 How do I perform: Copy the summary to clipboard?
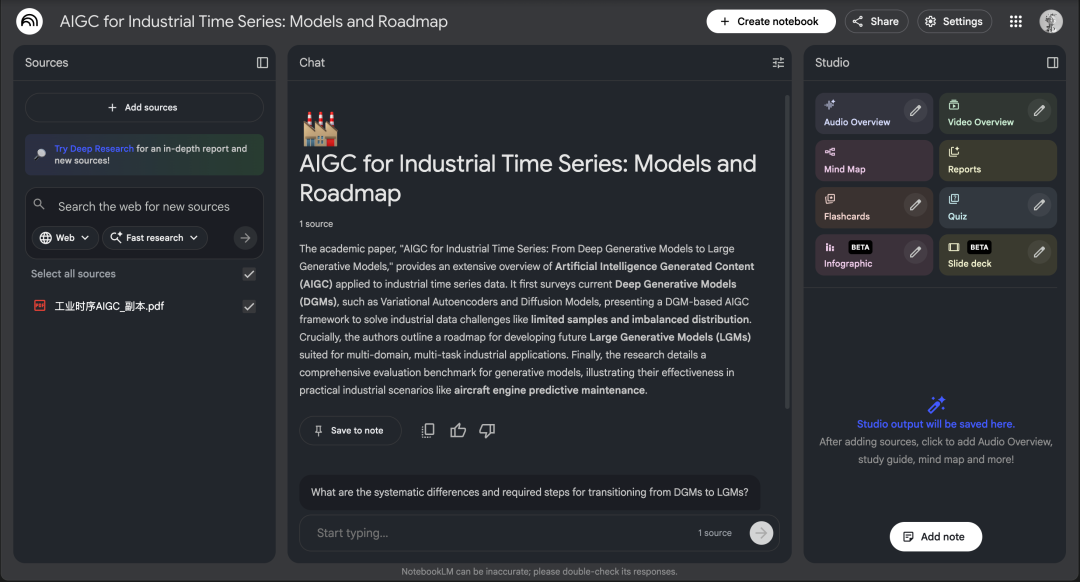click(x=428, y=430)
